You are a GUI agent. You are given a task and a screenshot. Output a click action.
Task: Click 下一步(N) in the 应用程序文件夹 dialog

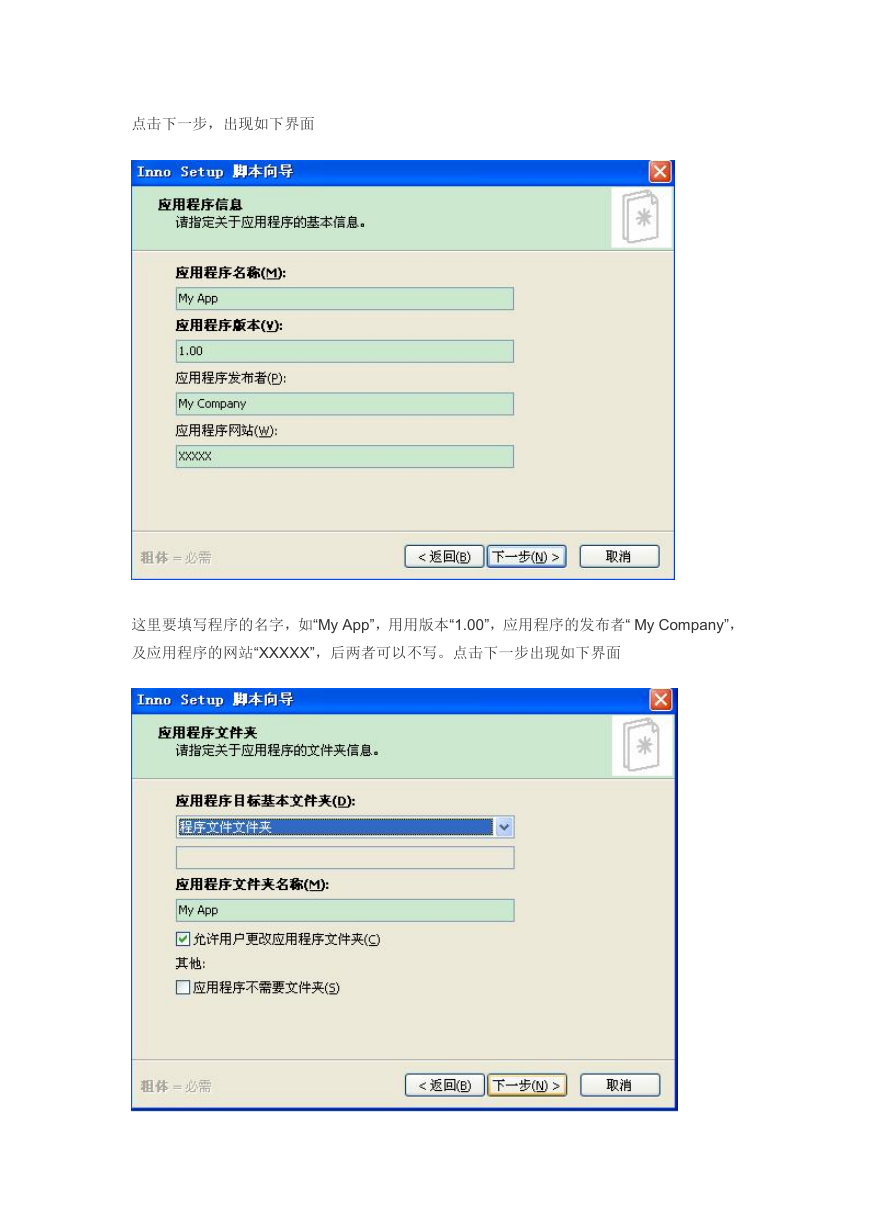click(527, 1085)
